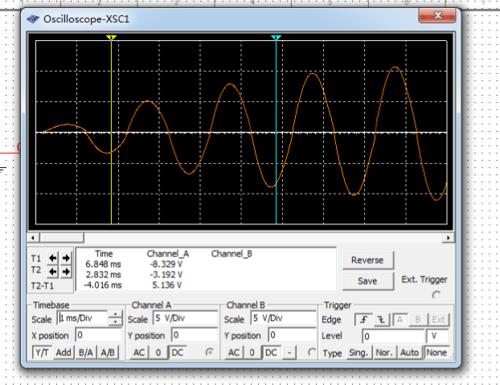Click the trigger Level input field
Screen dimensions: 500x385
[x=393, y=336]
